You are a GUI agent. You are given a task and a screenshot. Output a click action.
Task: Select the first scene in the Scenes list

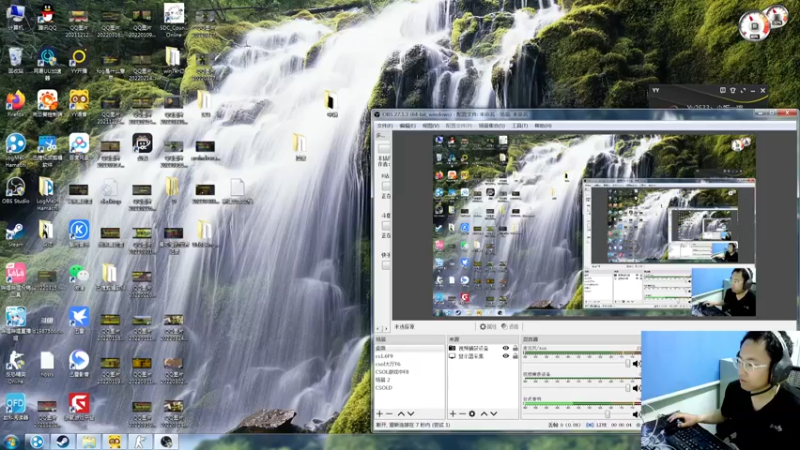point(409,348)
